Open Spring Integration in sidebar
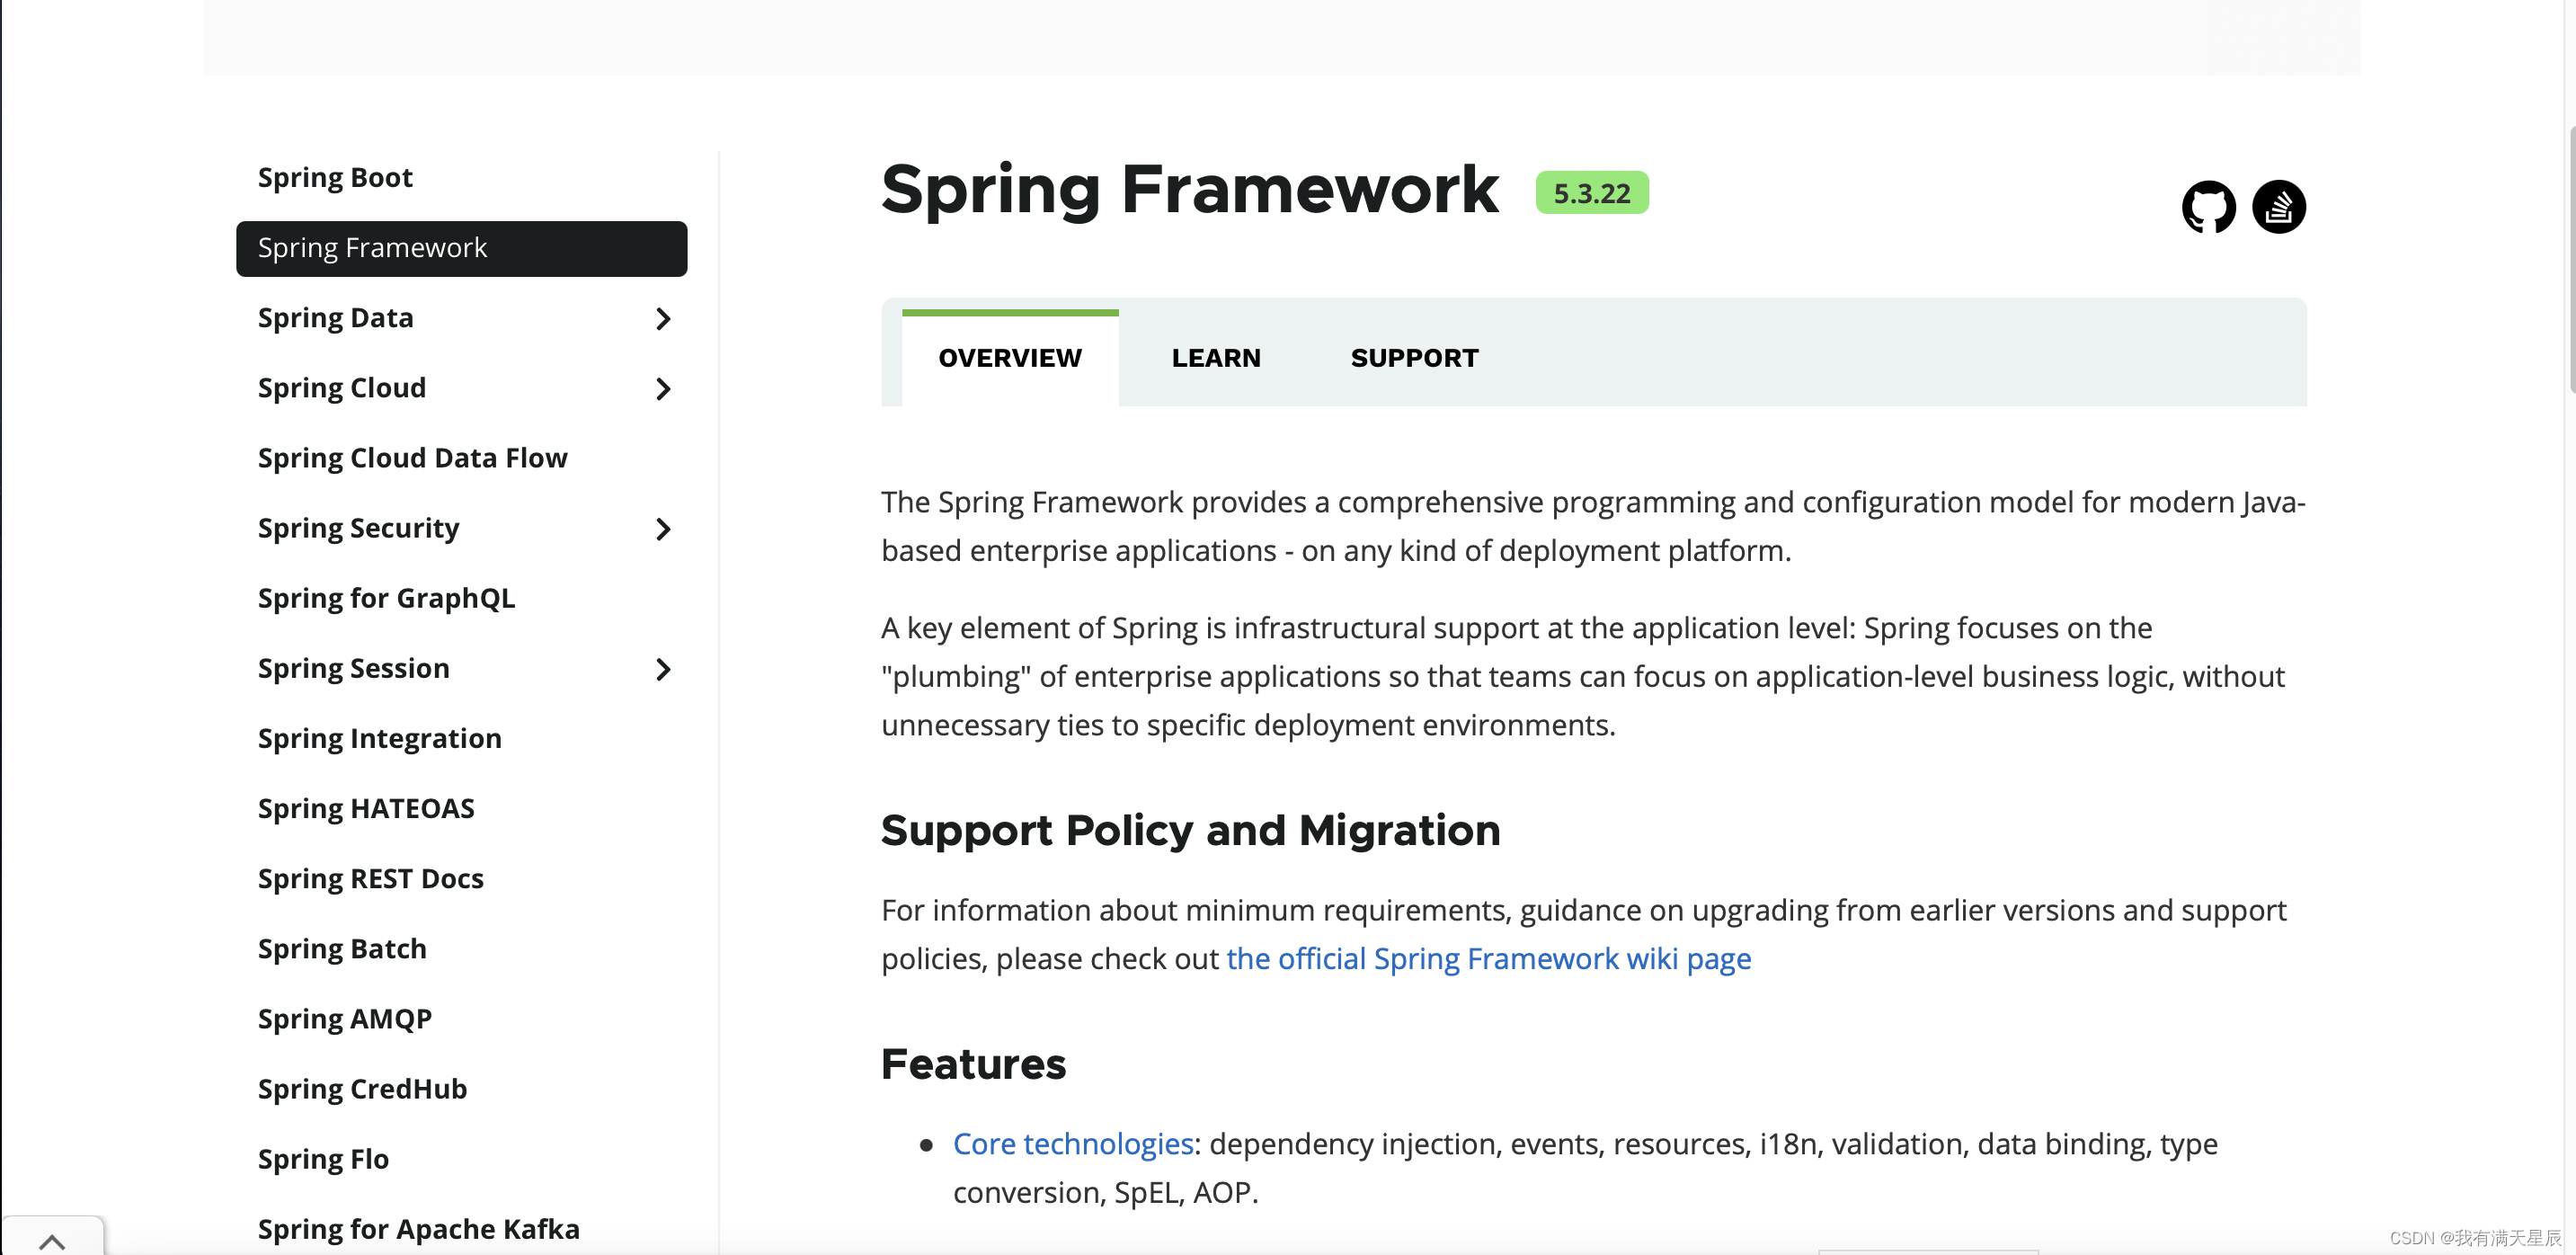Viewport: 2576px width, 1255px height. pyautogui.click(x=379, y=738)
